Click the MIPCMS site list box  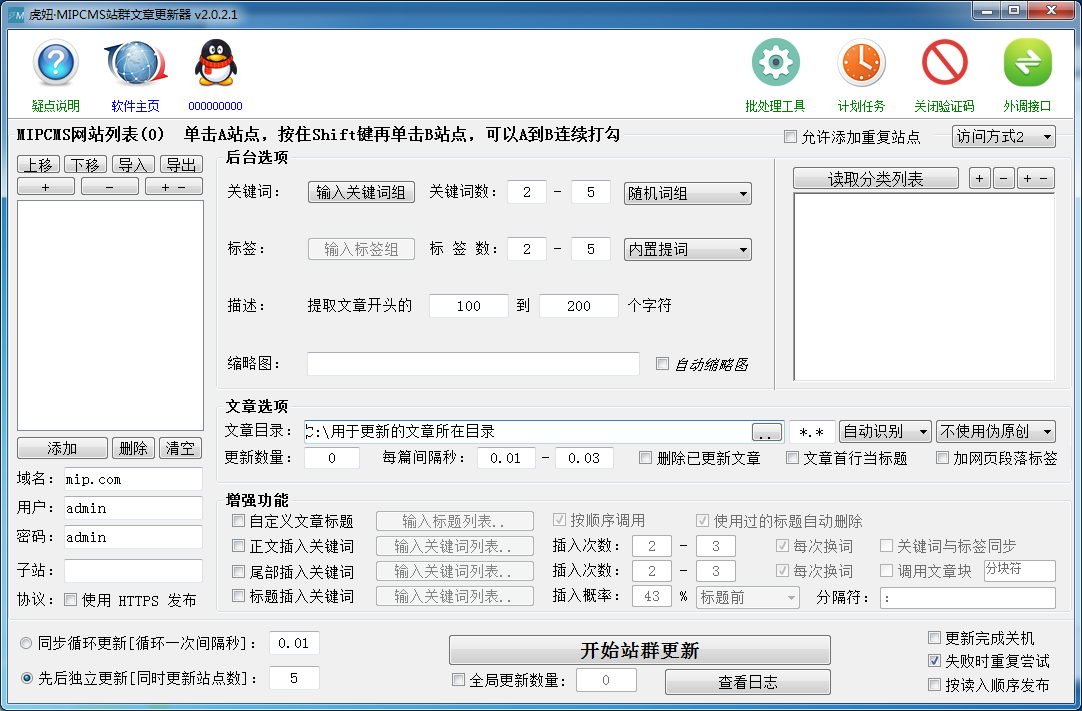point(110,315)
